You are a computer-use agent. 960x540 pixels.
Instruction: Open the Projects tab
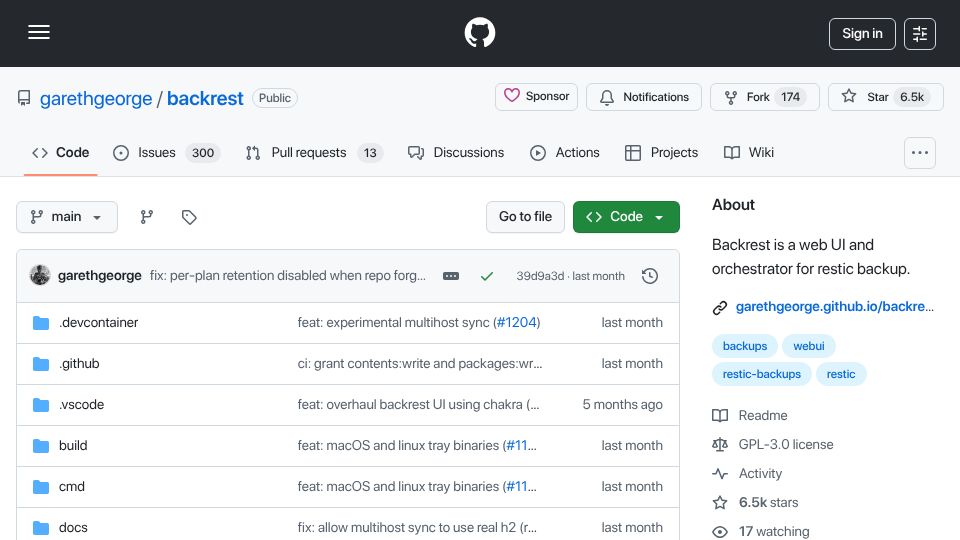pos(661,152)
